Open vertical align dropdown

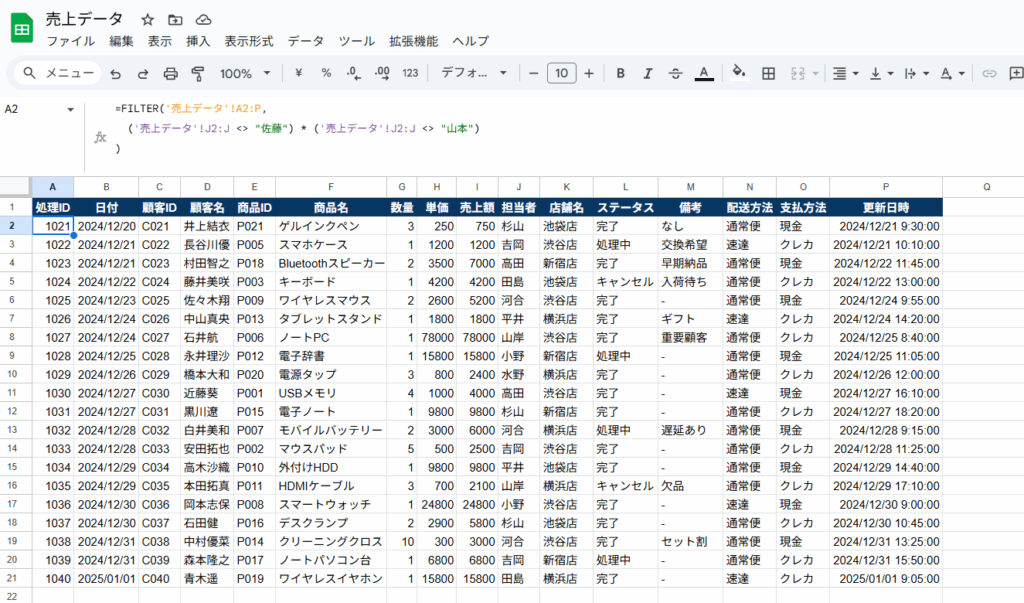[881, 74]
